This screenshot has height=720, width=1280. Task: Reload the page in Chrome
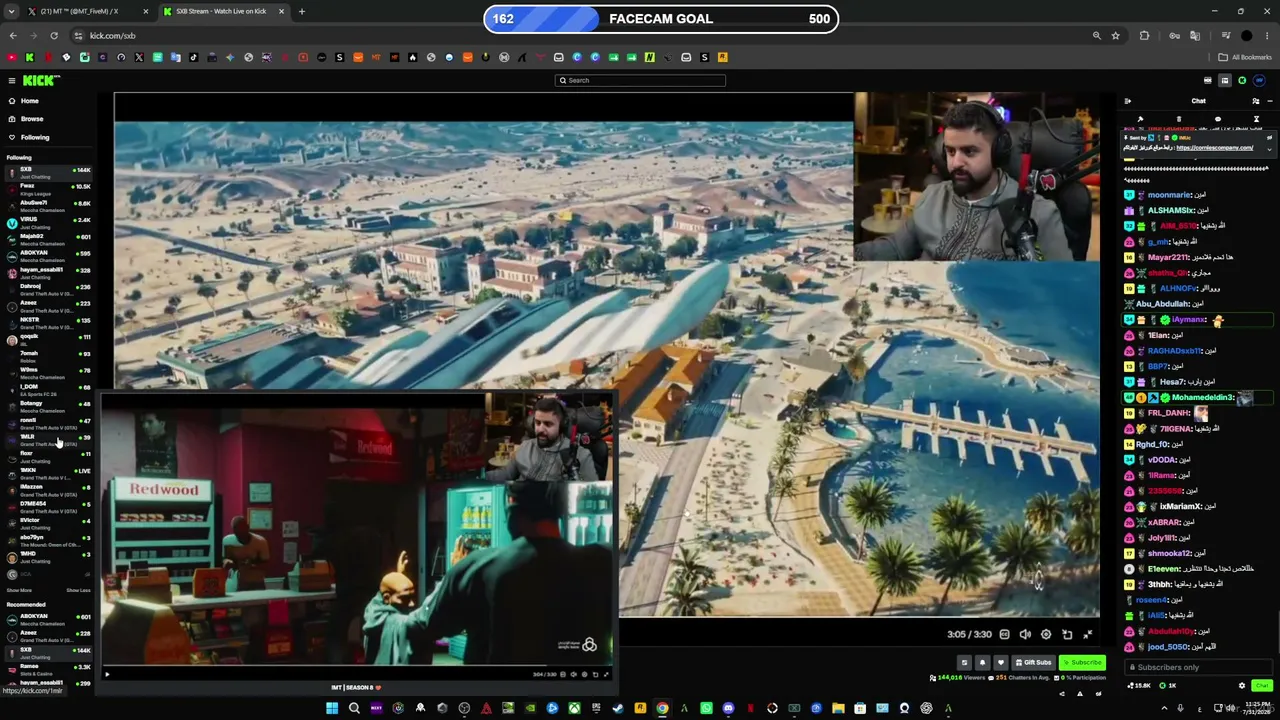pyautogui.click(x=54, y=35)
